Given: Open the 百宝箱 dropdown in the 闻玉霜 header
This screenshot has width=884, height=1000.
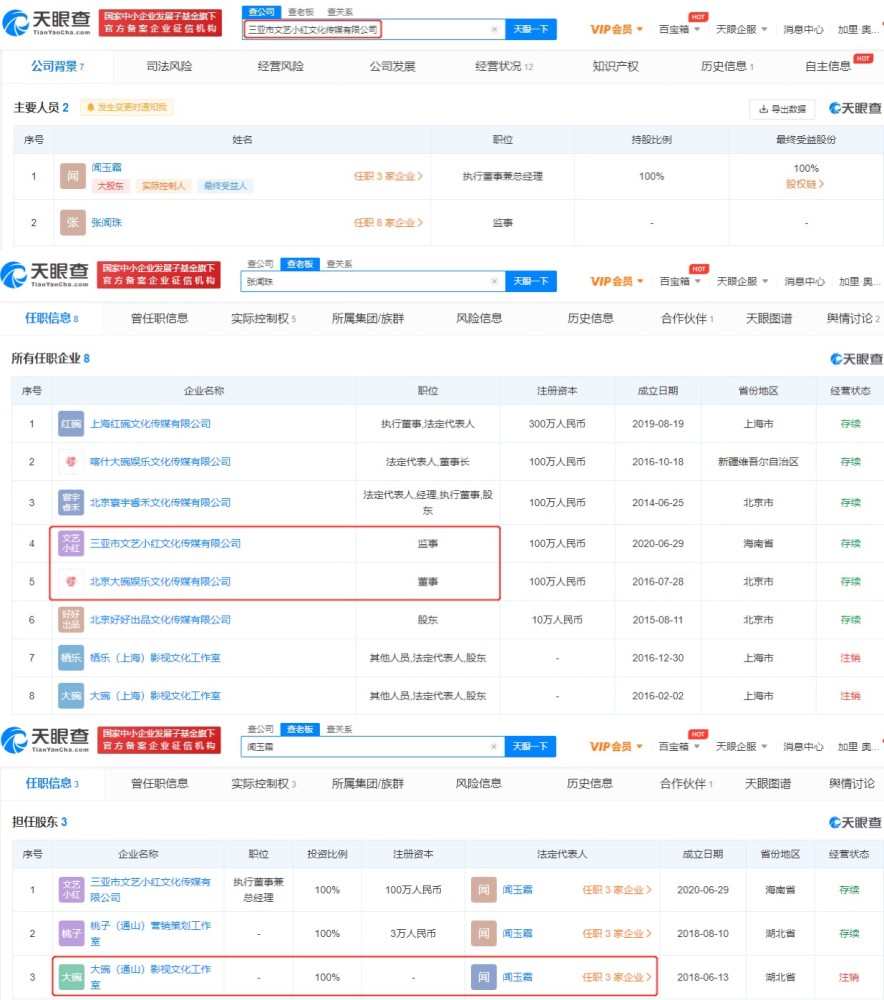Looking at the screenshot, I should point(679,746).
